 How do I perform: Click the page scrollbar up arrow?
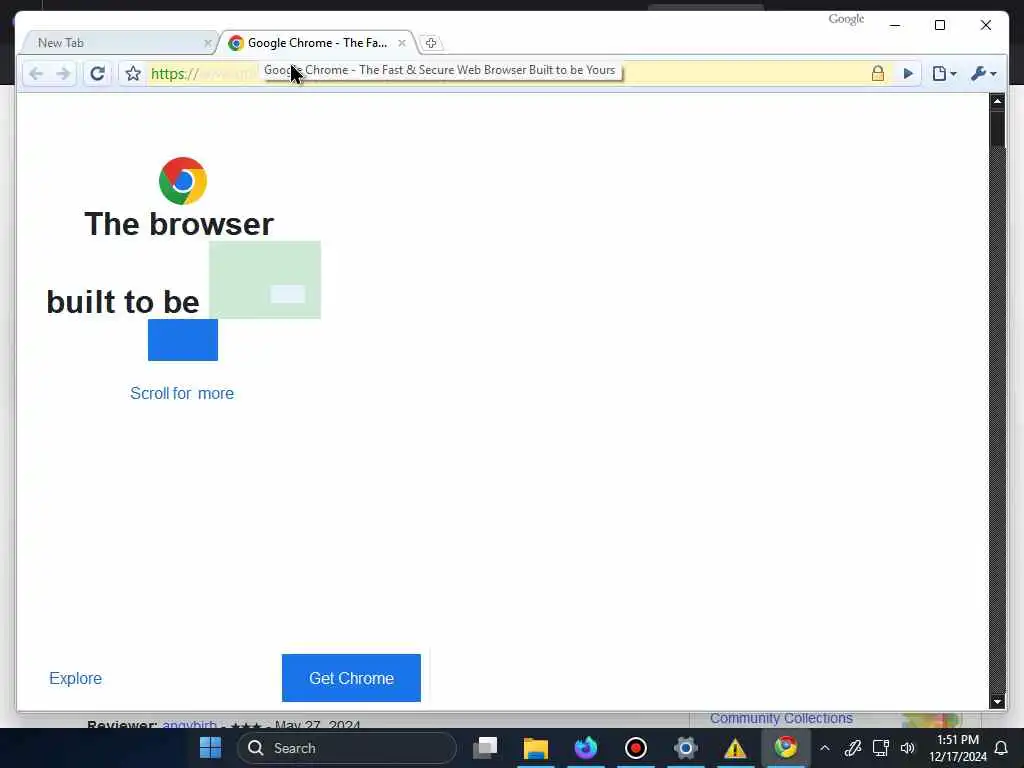coord(997,101)
